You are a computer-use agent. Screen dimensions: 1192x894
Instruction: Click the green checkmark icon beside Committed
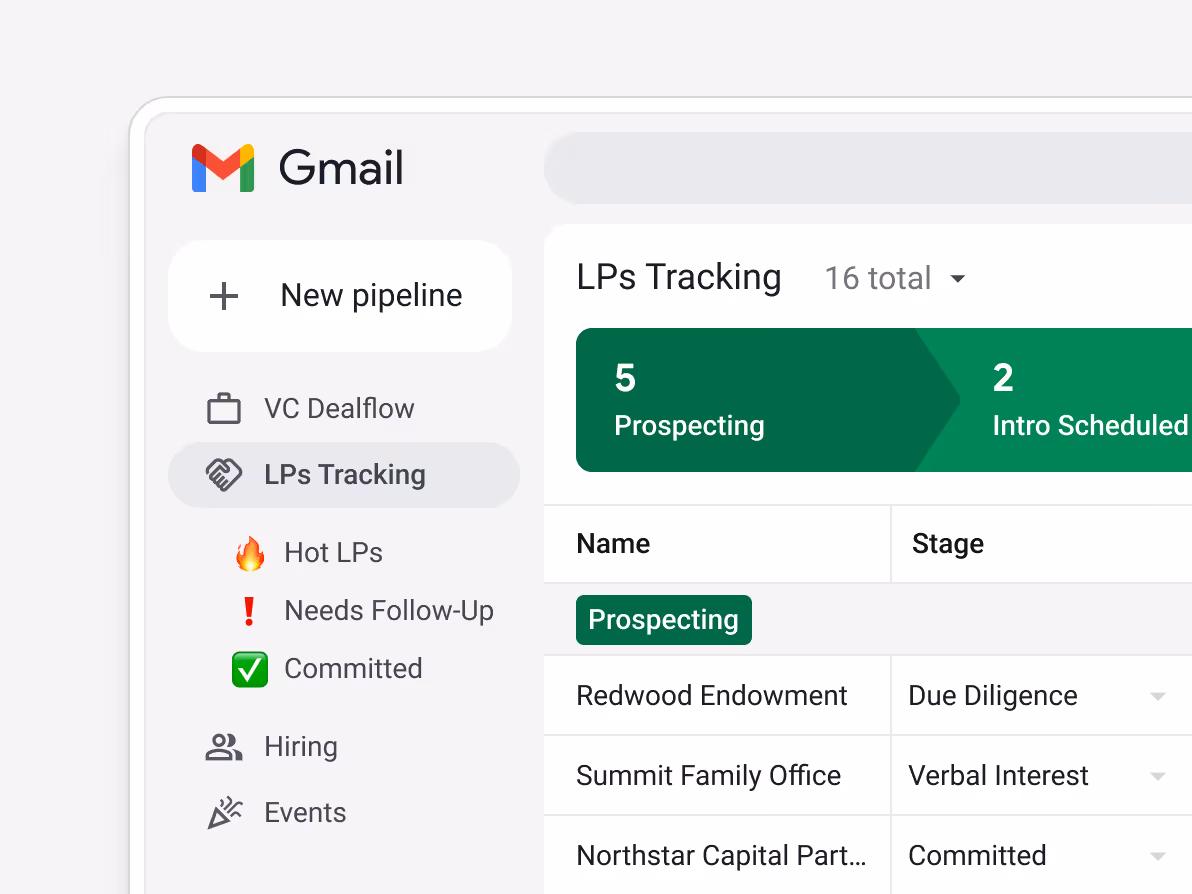pyautogui.click(x=250, y=669)
